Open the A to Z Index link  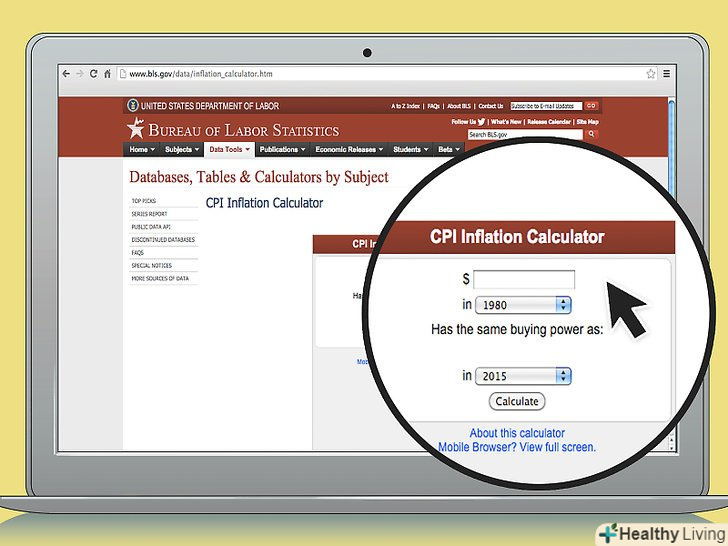(x=405, y=106)
